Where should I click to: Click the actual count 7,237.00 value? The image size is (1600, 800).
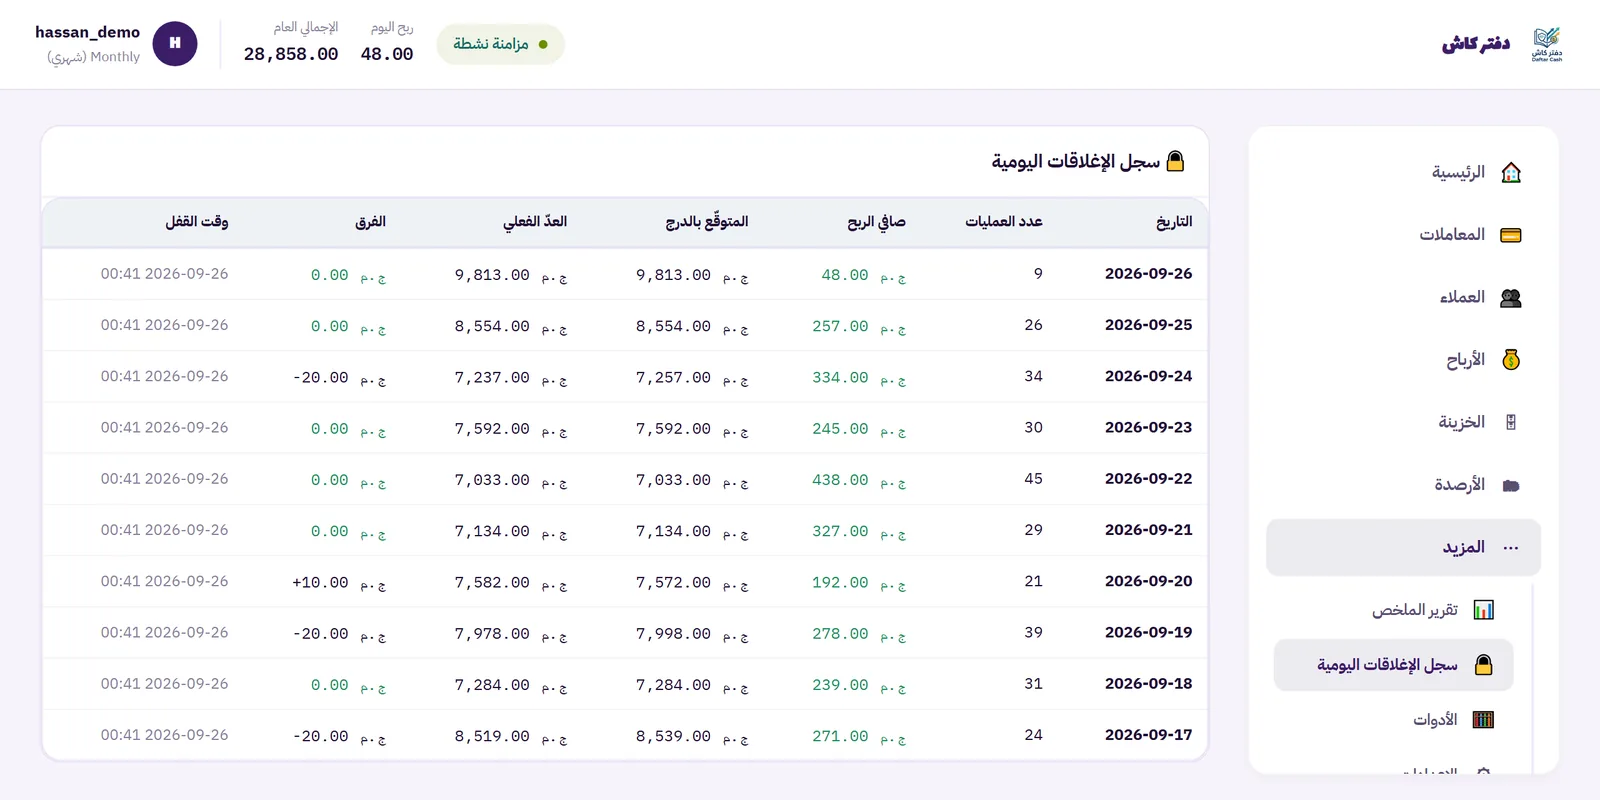click(x=511, y=378)
